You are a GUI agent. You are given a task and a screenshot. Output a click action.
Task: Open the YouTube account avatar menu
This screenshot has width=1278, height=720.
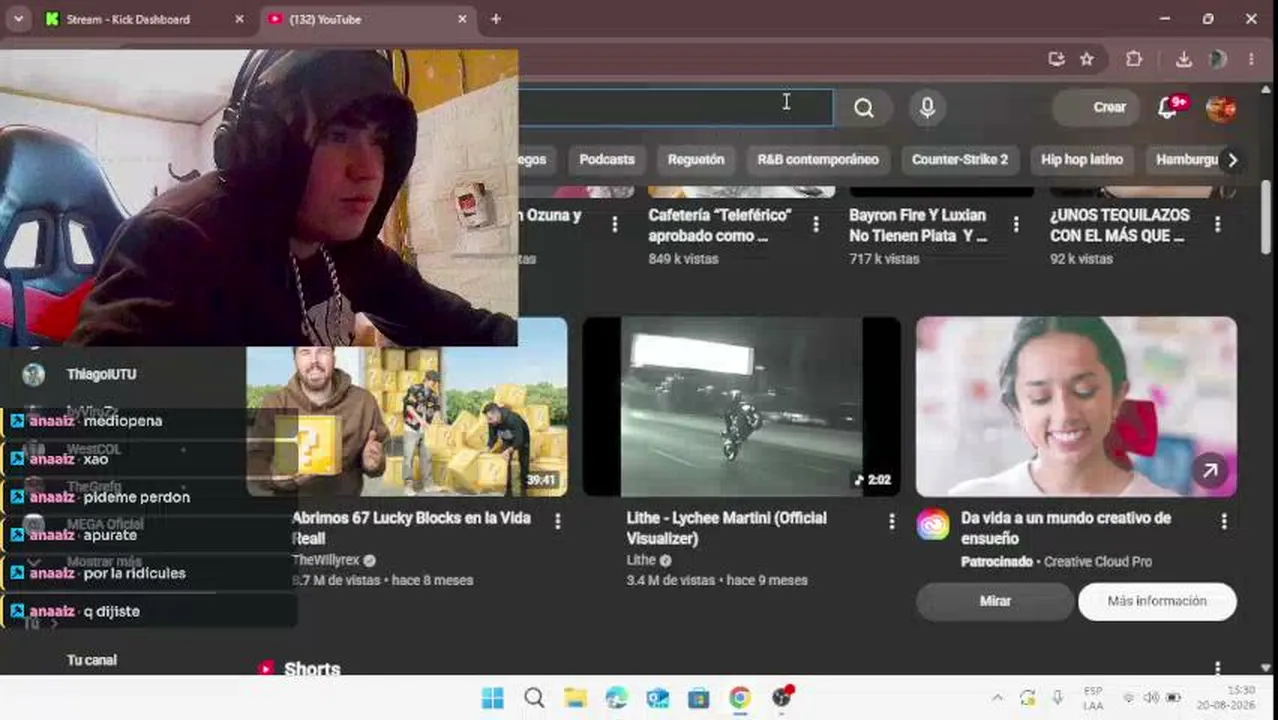(x=1221, y=108)
